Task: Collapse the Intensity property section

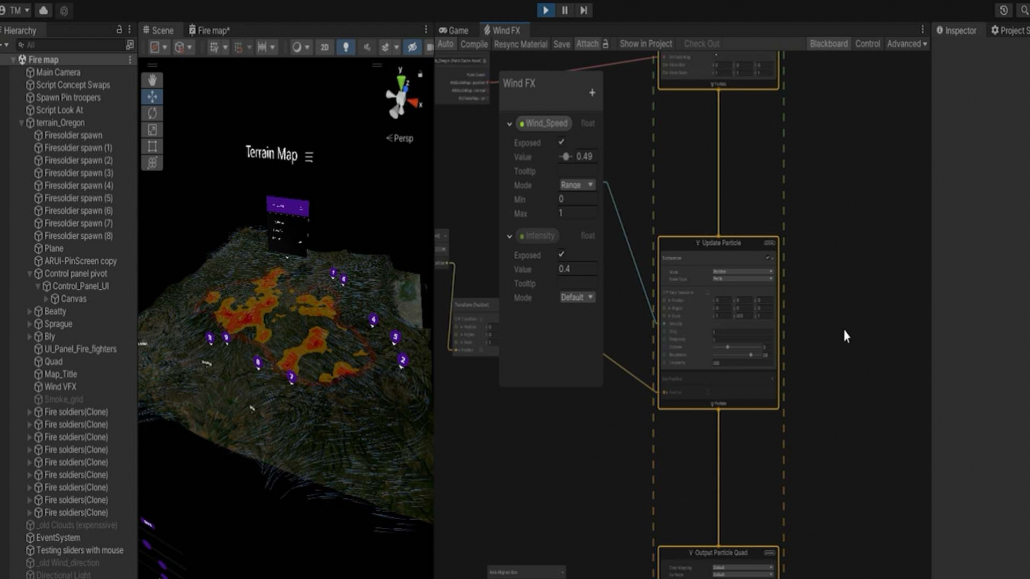Action: [509, 236]
